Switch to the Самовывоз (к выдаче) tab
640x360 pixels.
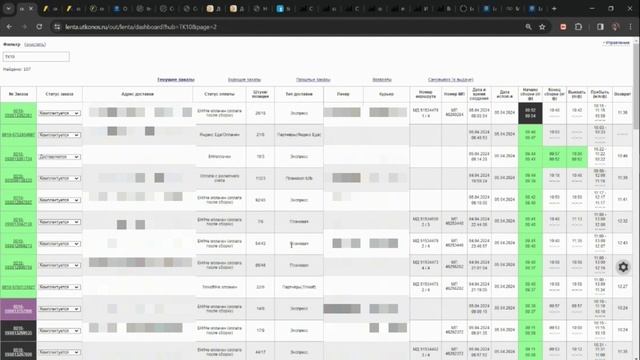pyautogui.click(x=451, y=80)
